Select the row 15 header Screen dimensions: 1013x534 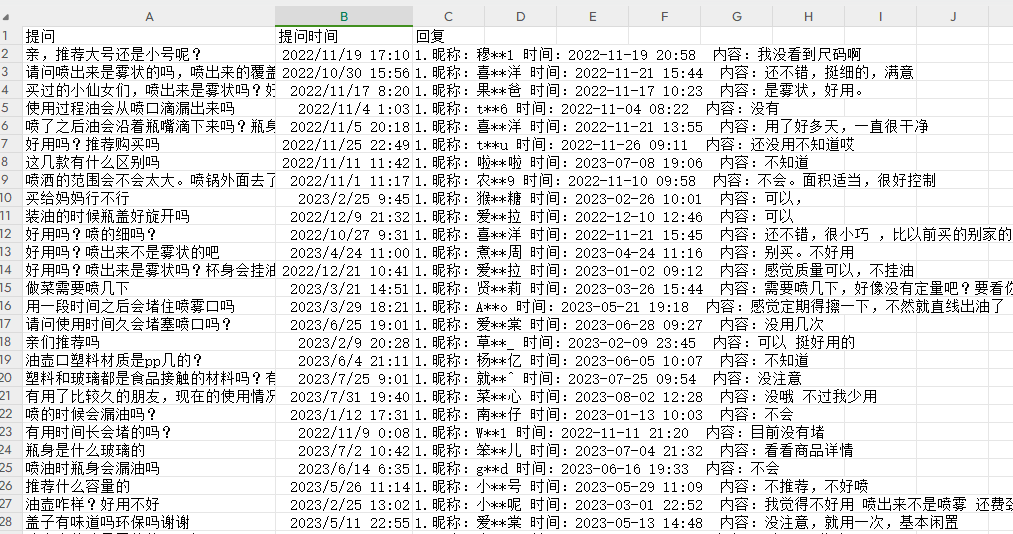coord(10,288)
